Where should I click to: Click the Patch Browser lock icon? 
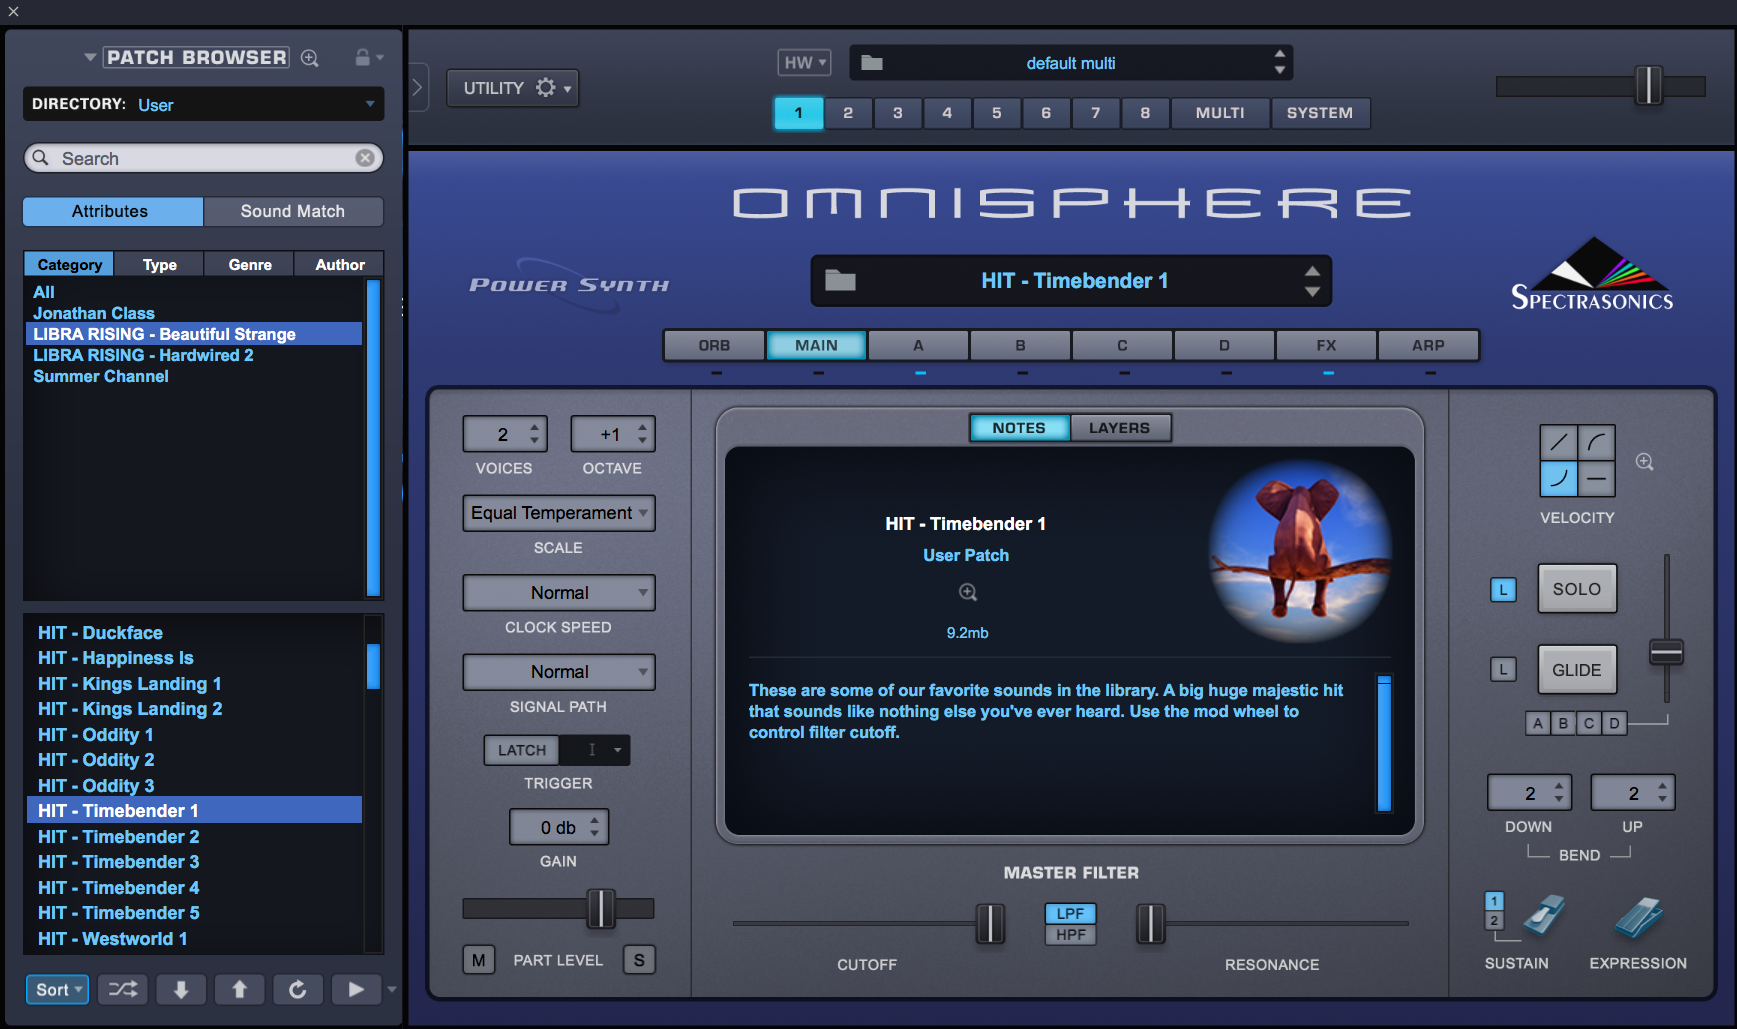click(x=363, y=57)
